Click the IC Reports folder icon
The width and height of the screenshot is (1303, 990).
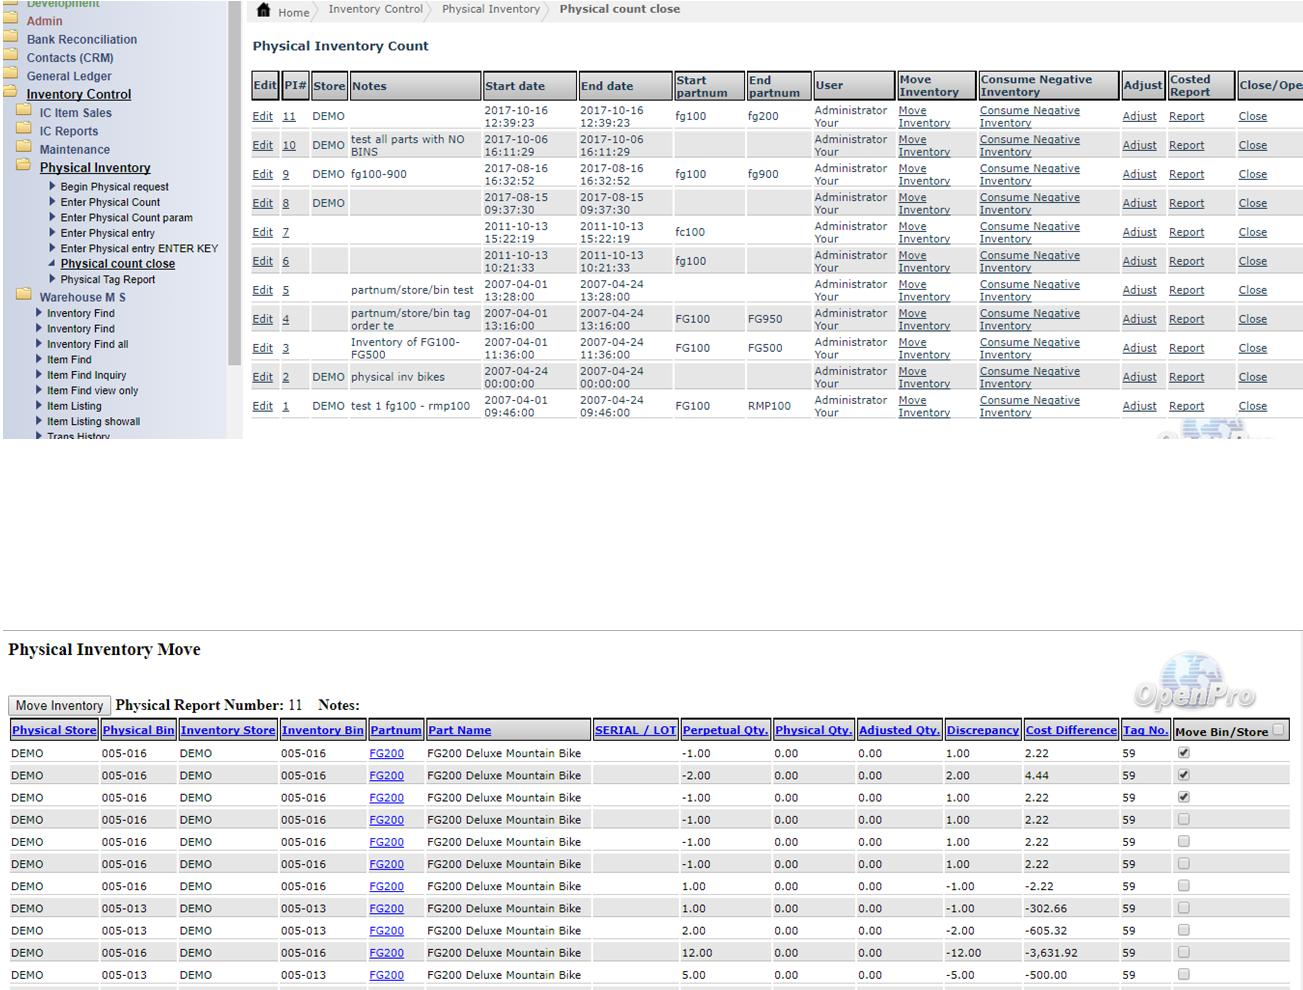coord(24,130)
